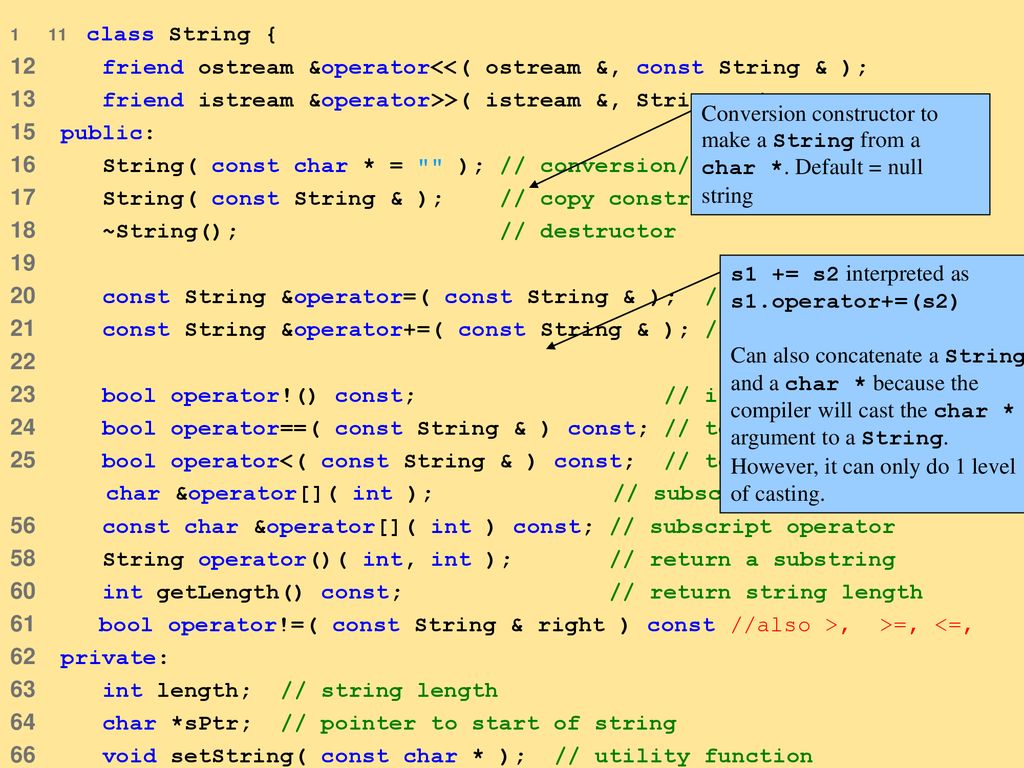This screenshot has width=1024, height=768.
Task: Click the red '//also >, >=, <=,' comment
Action: tap(852, 625)
